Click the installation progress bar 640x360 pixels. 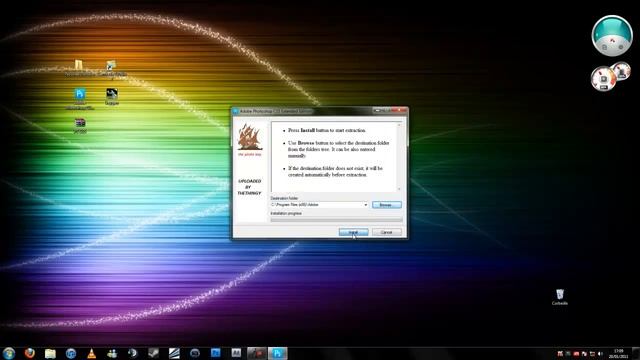coord(336,220)
